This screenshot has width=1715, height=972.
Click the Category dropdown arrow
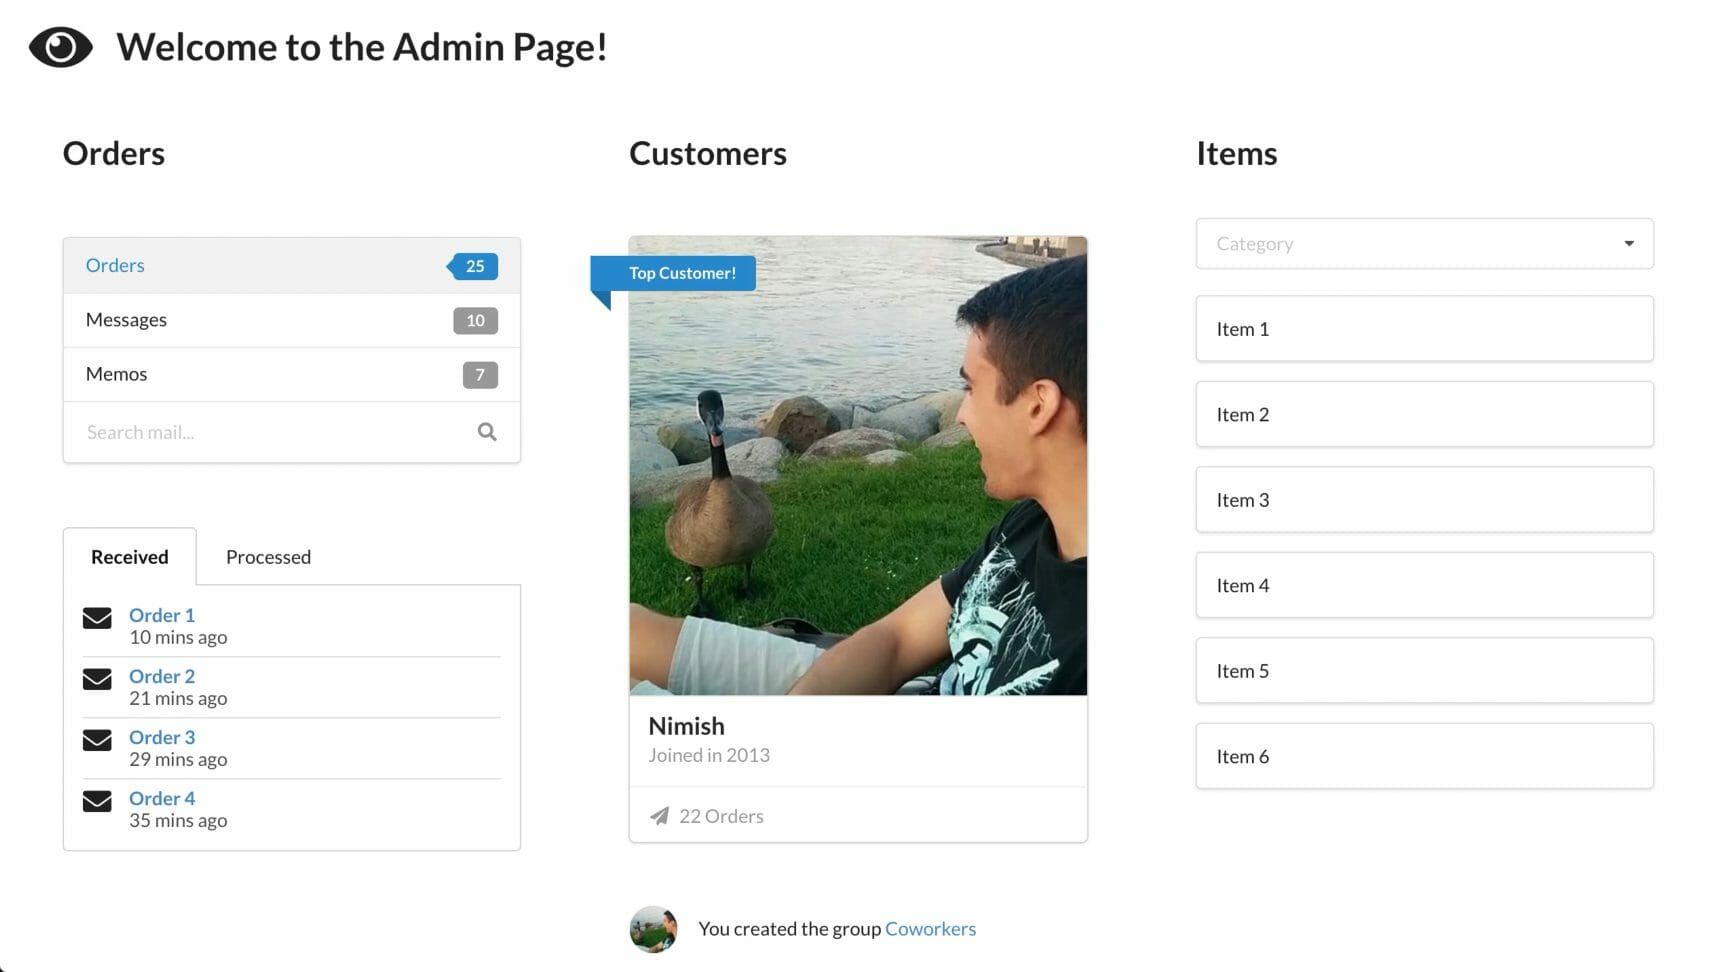(x=1629, y=243)
